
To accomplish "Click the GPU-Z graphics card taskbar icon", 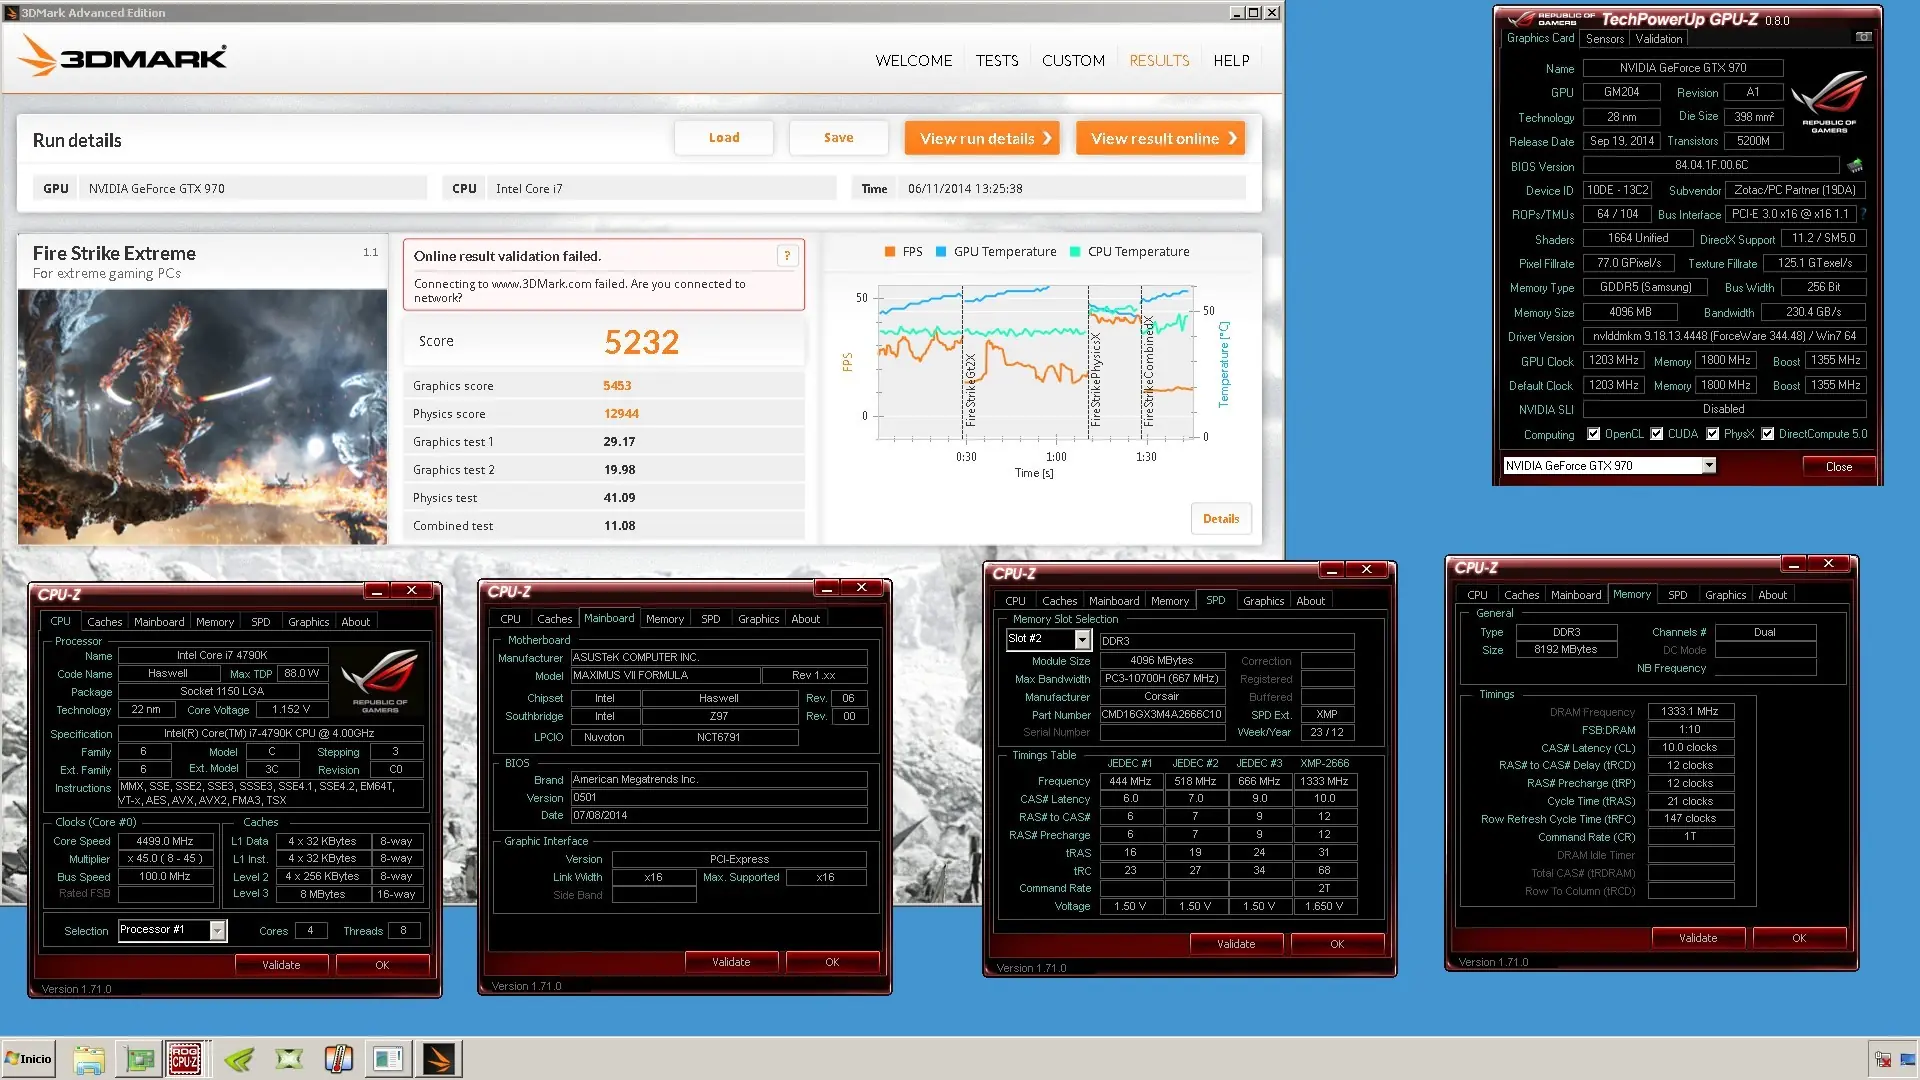I will 139,1059.
